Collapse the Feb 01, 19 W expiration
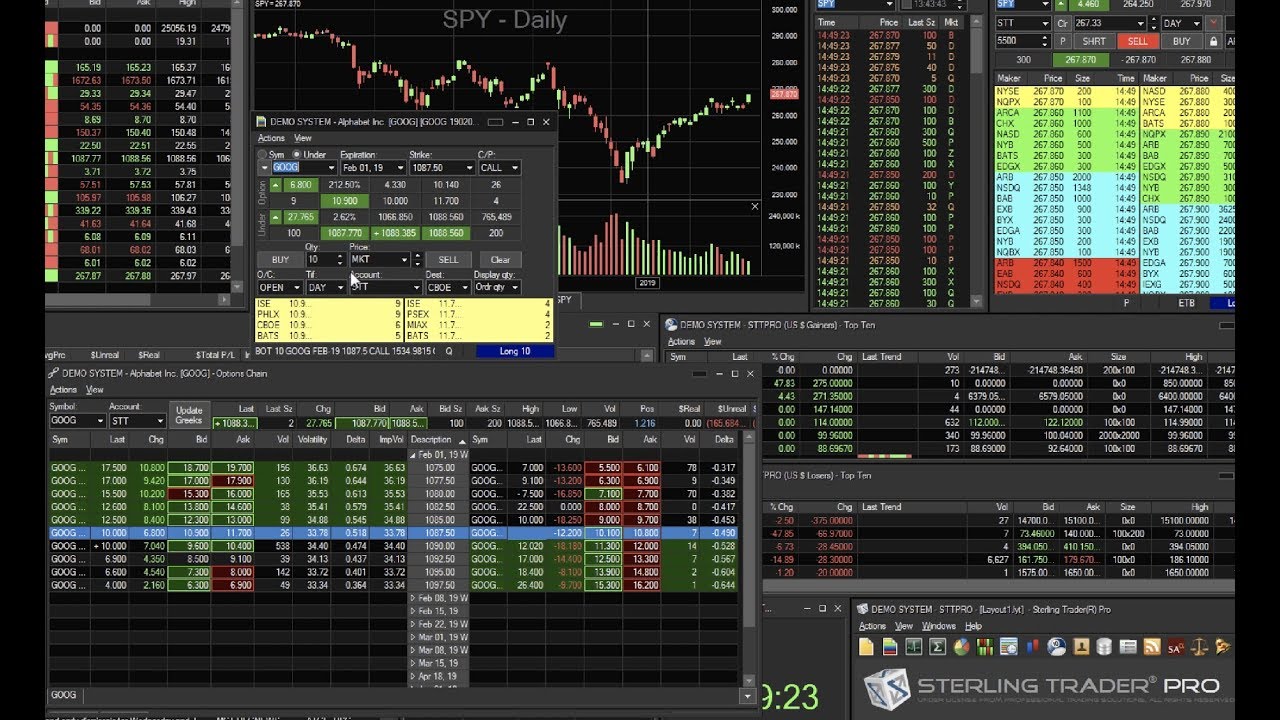Viewport: 1280px width, 720px height. pyautogui.click(x=413, y=454)
